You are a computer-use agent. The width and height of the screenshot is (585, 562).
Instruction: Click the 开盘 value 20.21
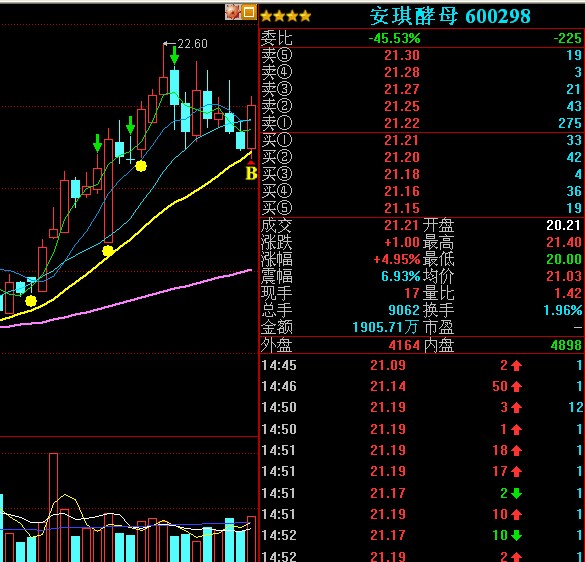564,225
